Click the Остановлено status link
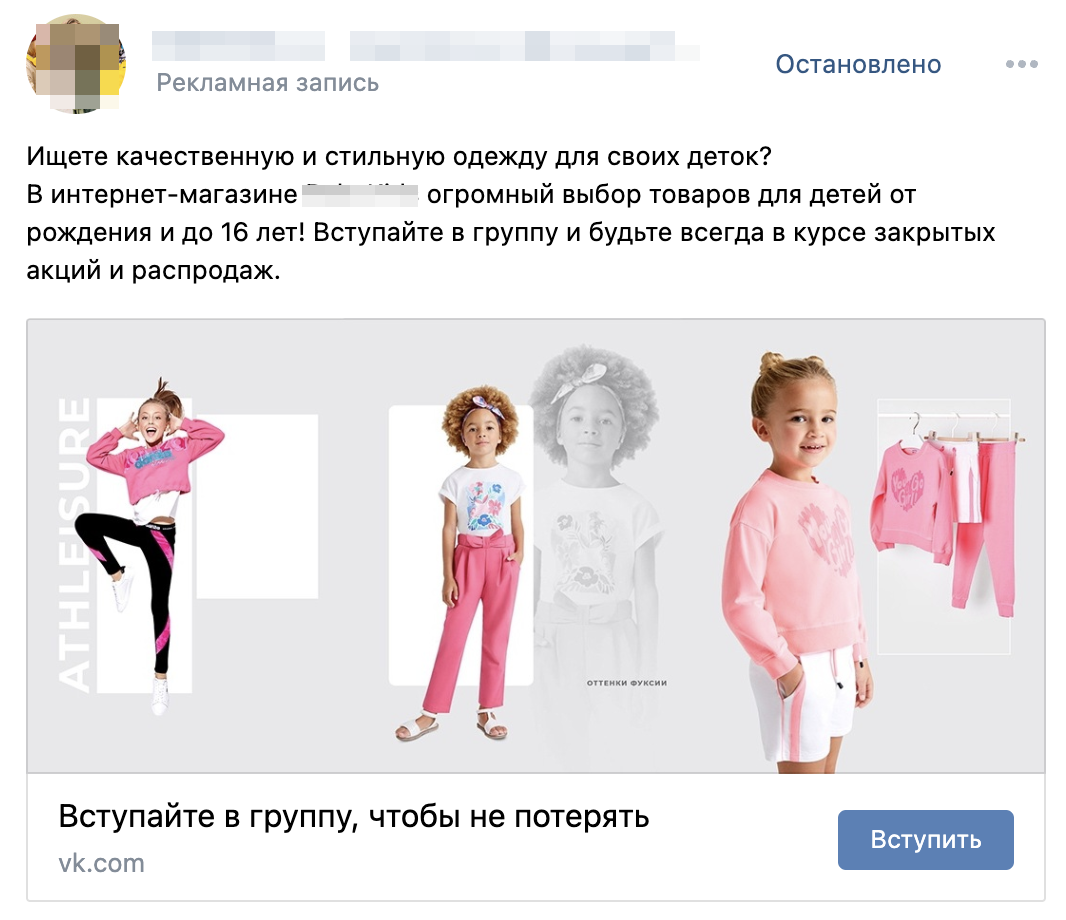 point(858,64)
